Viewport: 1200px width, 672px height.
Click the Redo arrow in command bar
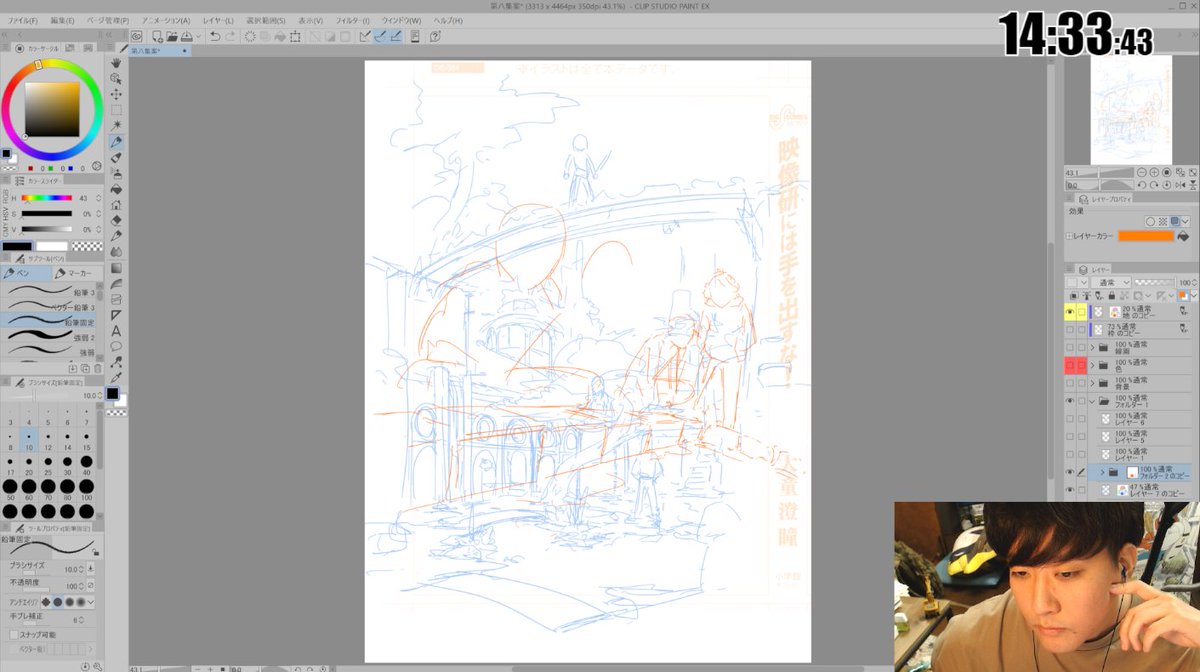pos(231,36)
